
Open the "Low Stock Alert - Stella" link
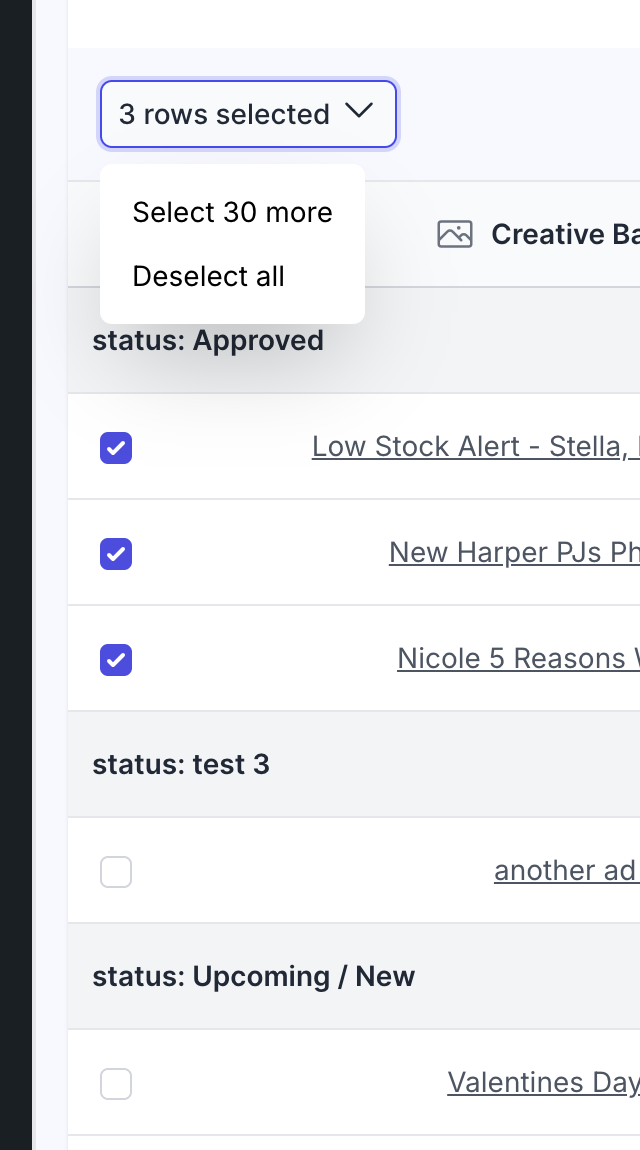475,446
